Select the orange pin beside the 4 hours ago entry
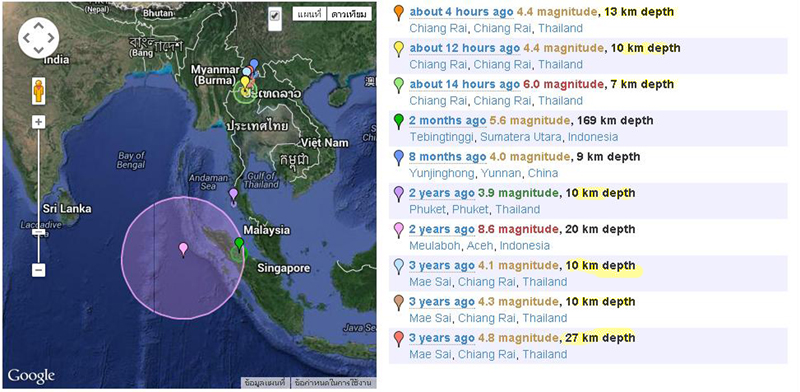The image size is (800, 392). pyautogui.click(x=399, y=12)
